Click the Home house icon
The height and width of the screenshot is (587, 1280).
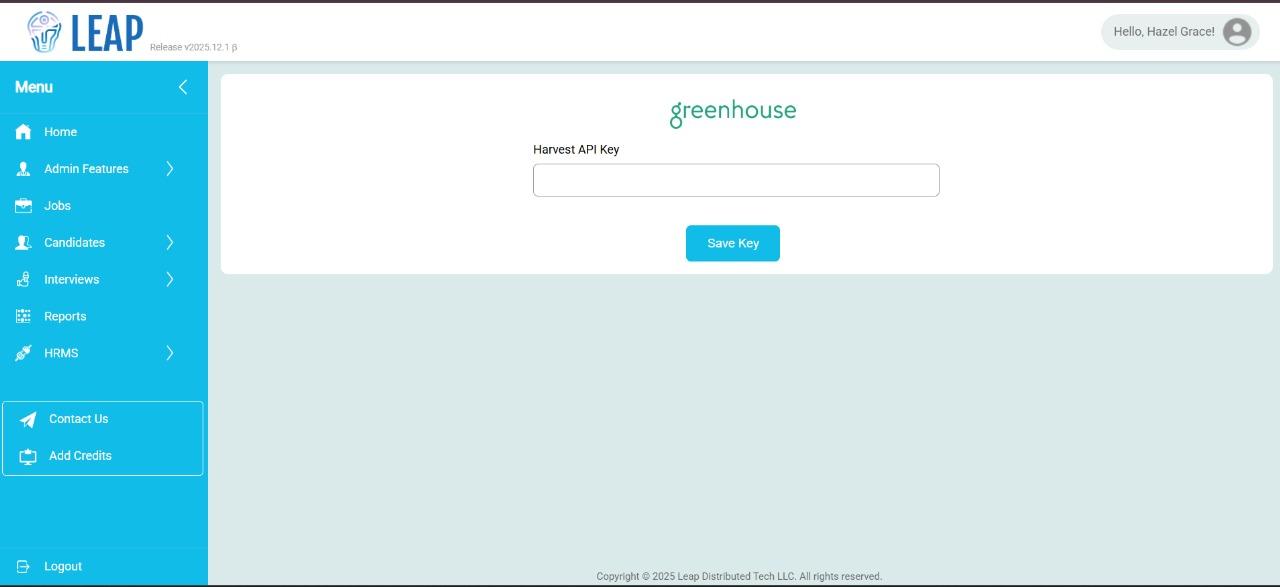[23, 132]
